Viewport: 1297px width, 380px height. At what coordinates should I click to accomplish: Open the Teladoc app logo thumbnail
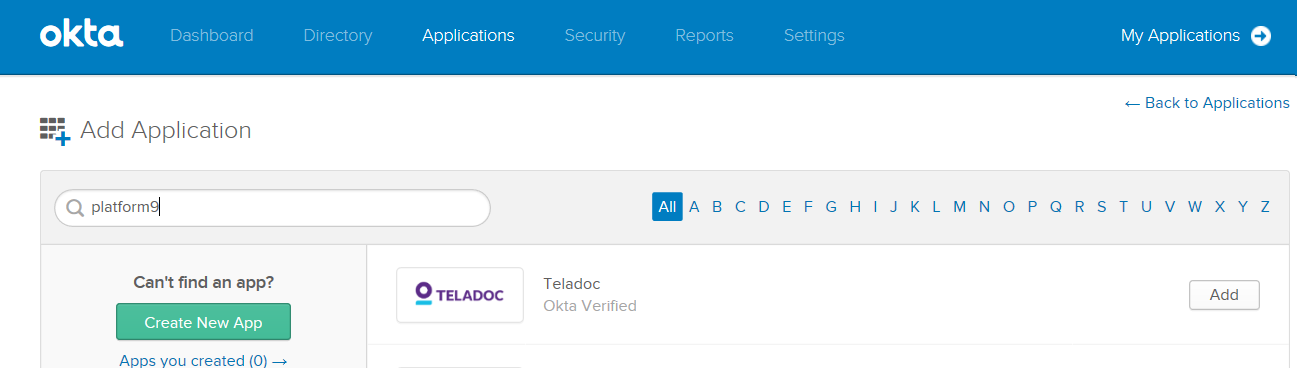(x=460, y=295)
